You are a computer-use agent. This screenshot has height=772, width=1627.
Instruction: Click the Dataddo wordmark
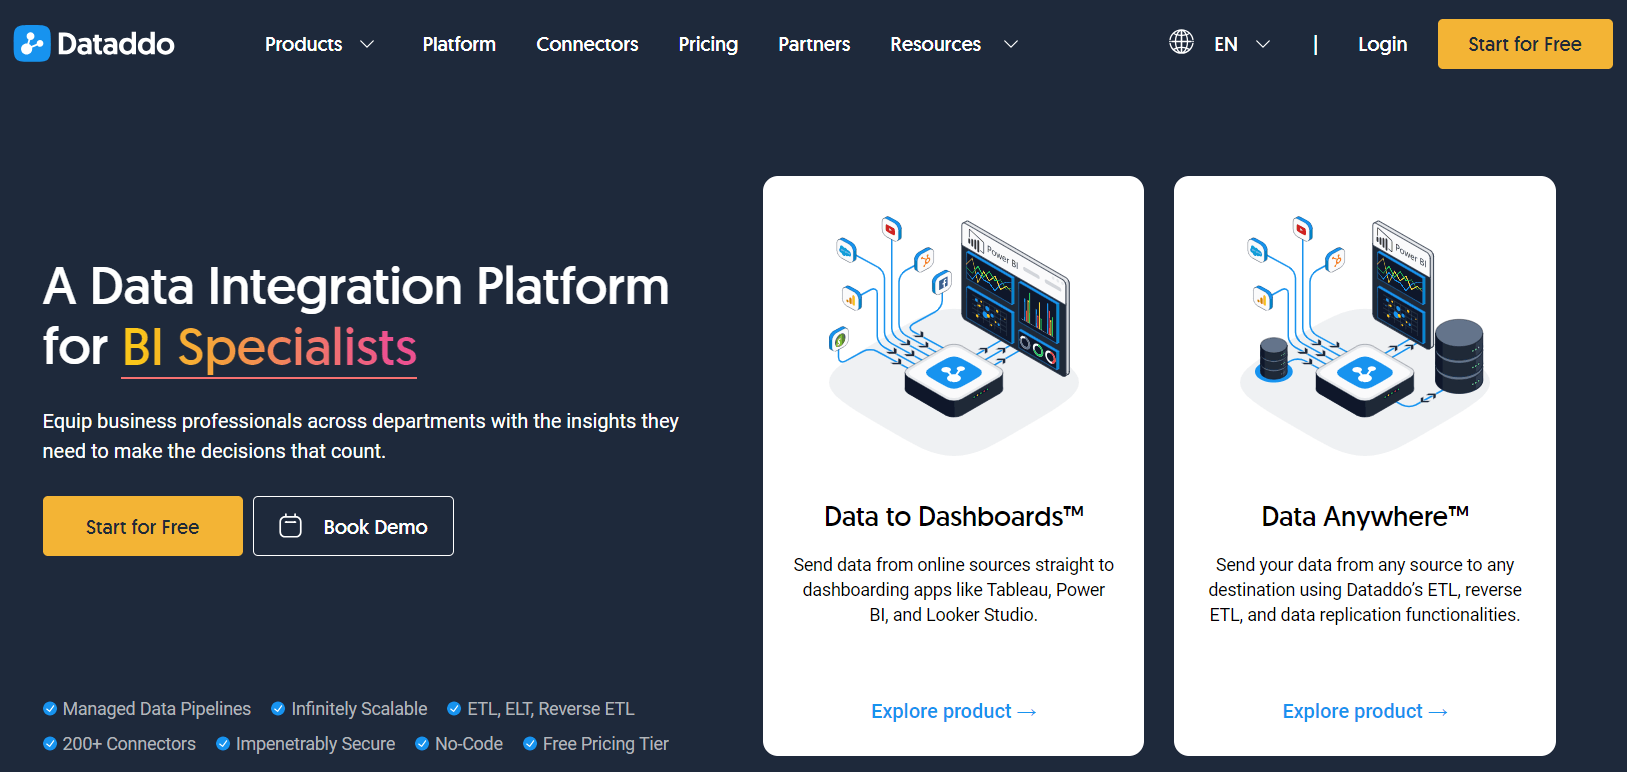coord(116,44)
